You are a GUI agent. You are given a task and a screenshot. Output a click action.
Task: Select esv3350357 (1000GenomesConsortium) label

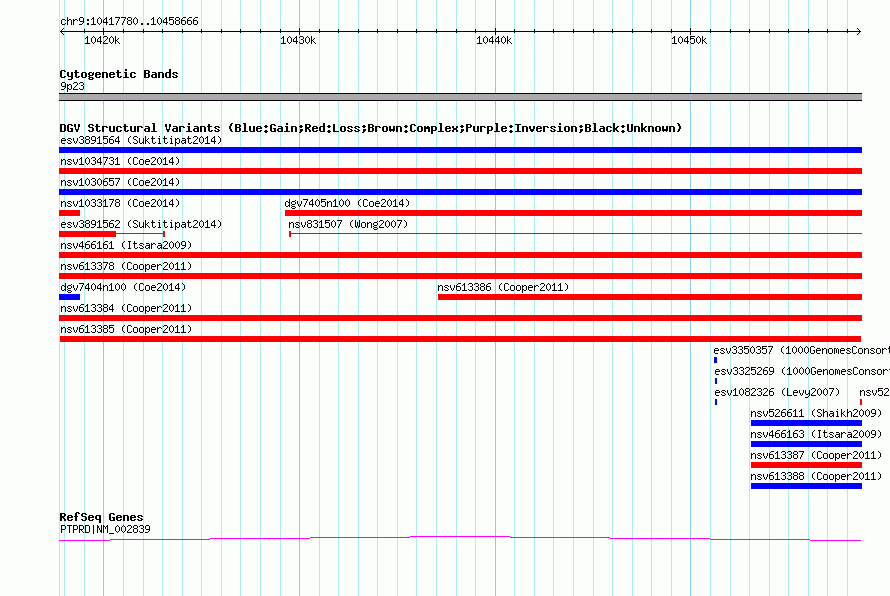pos(801,350)
